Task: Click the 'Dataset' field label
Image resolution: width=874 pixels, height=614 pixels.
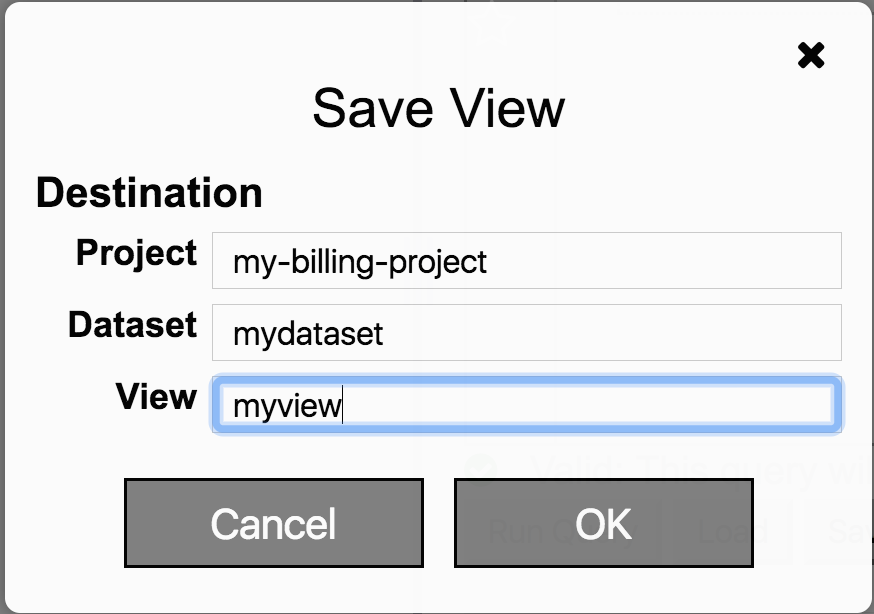Action: pos(133,324)
